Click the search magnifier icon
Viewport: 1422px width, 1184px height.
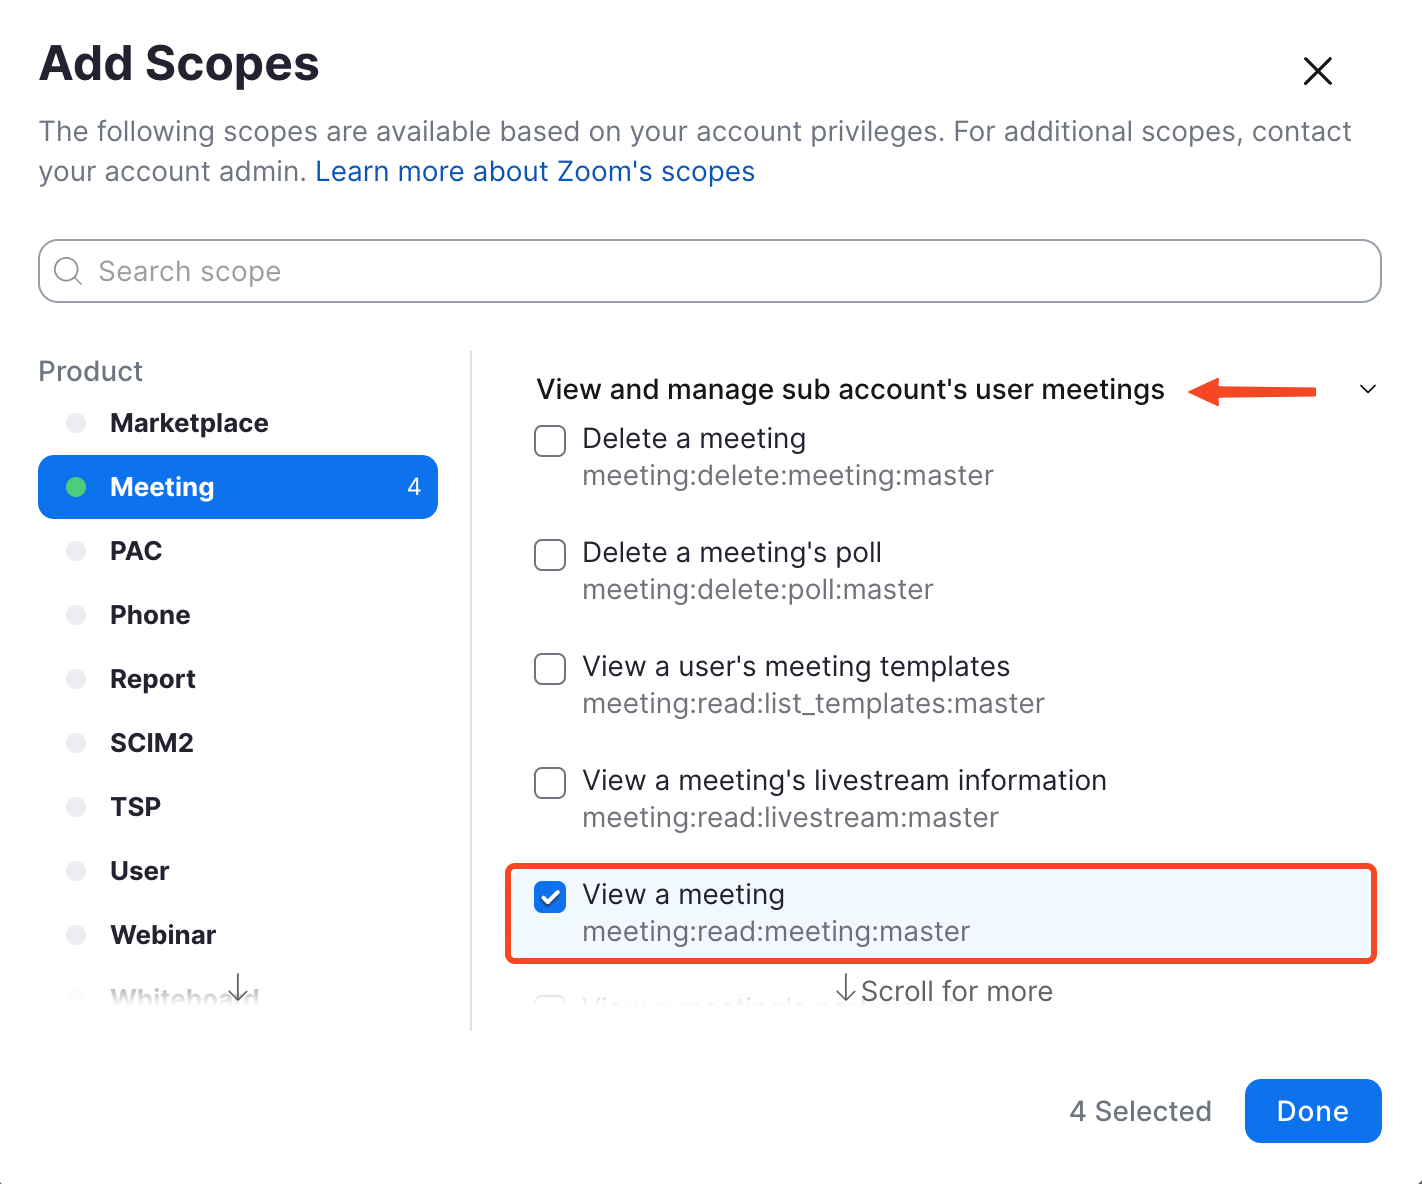68,271
